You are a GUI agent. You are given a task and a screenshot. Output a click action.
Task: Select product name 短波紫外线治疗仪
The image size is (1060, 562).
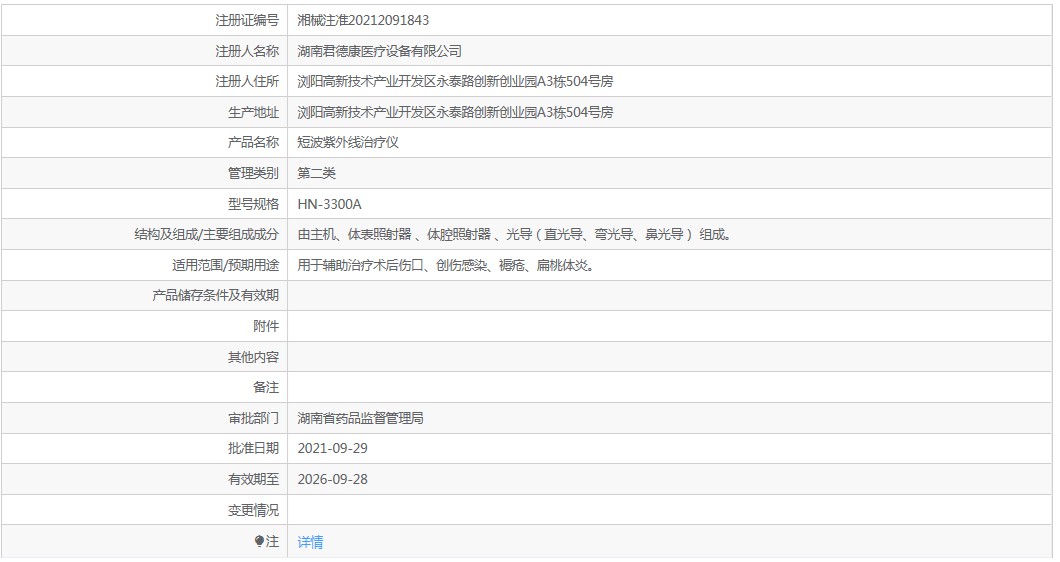348,143
